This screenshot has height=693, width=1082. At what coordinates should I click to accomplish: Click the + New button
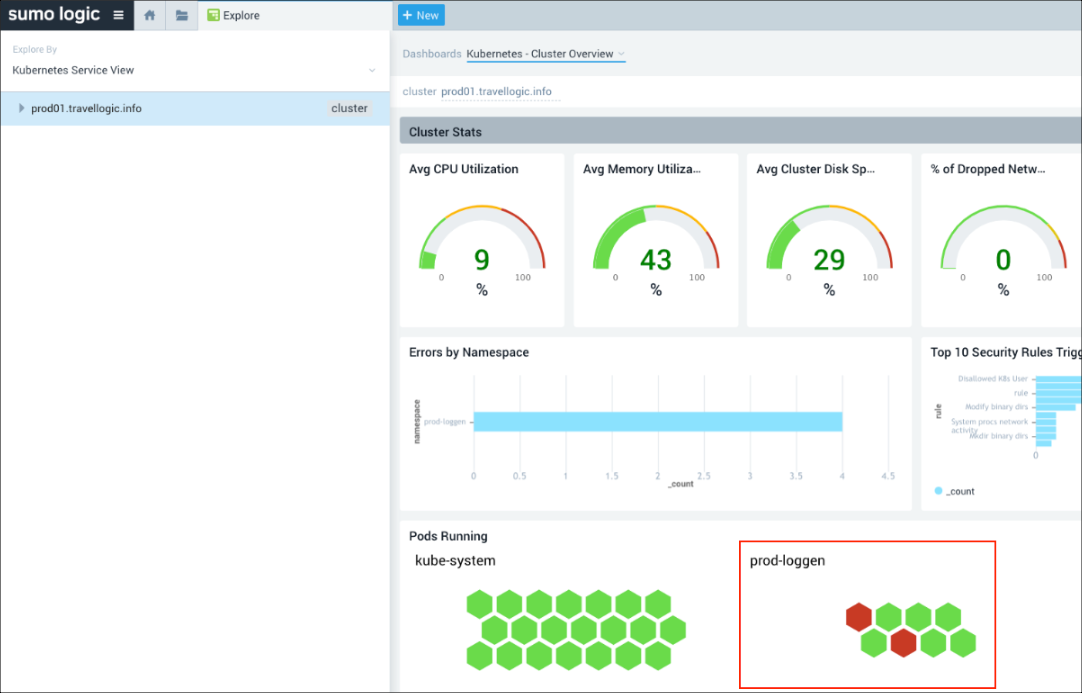click(421, 15)
